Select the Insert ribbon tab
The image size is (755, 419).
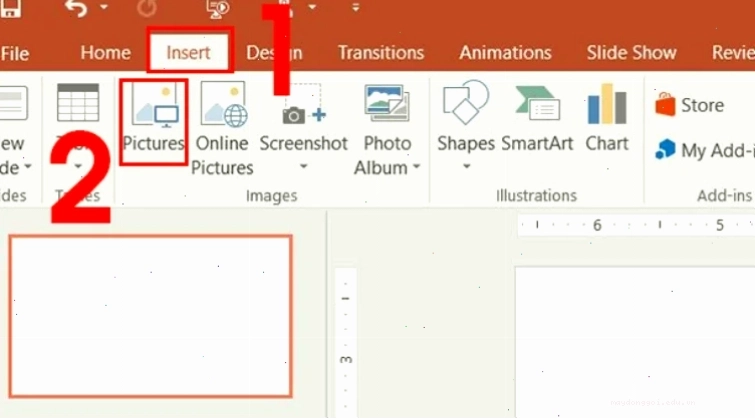tap(188, 52)
